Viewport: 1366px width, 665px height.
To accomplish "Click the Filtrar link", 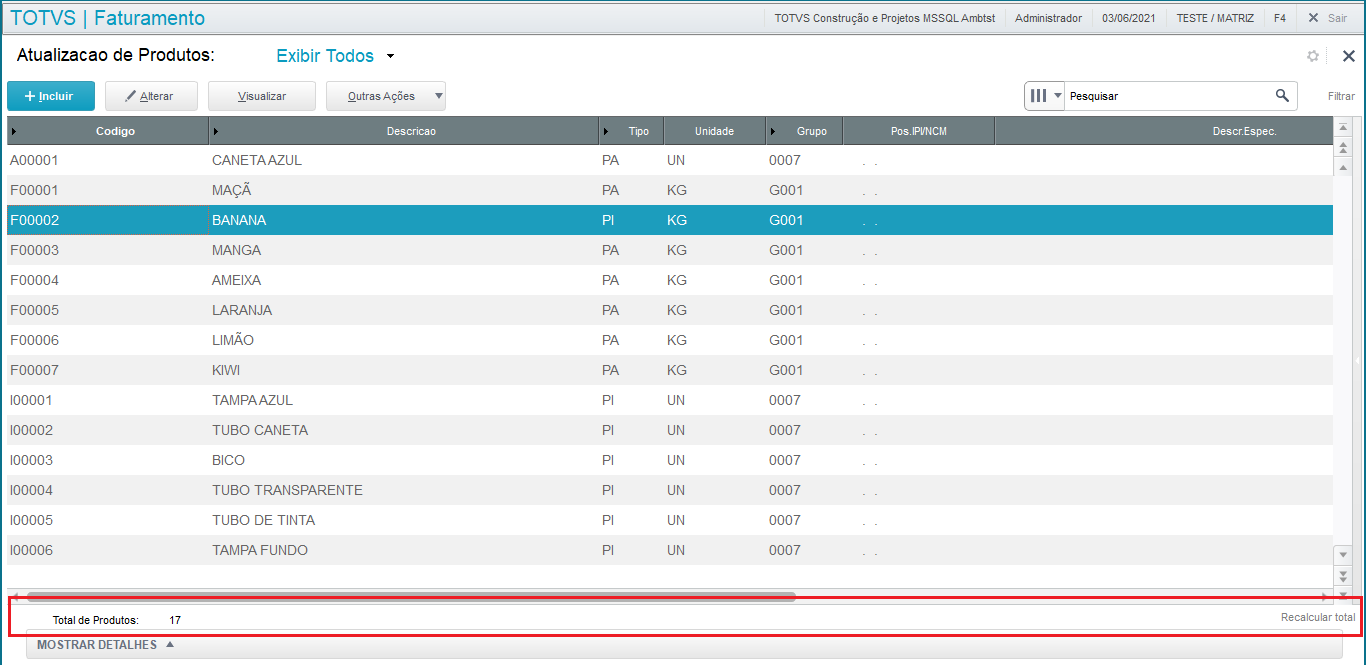I will [1341, 97].
